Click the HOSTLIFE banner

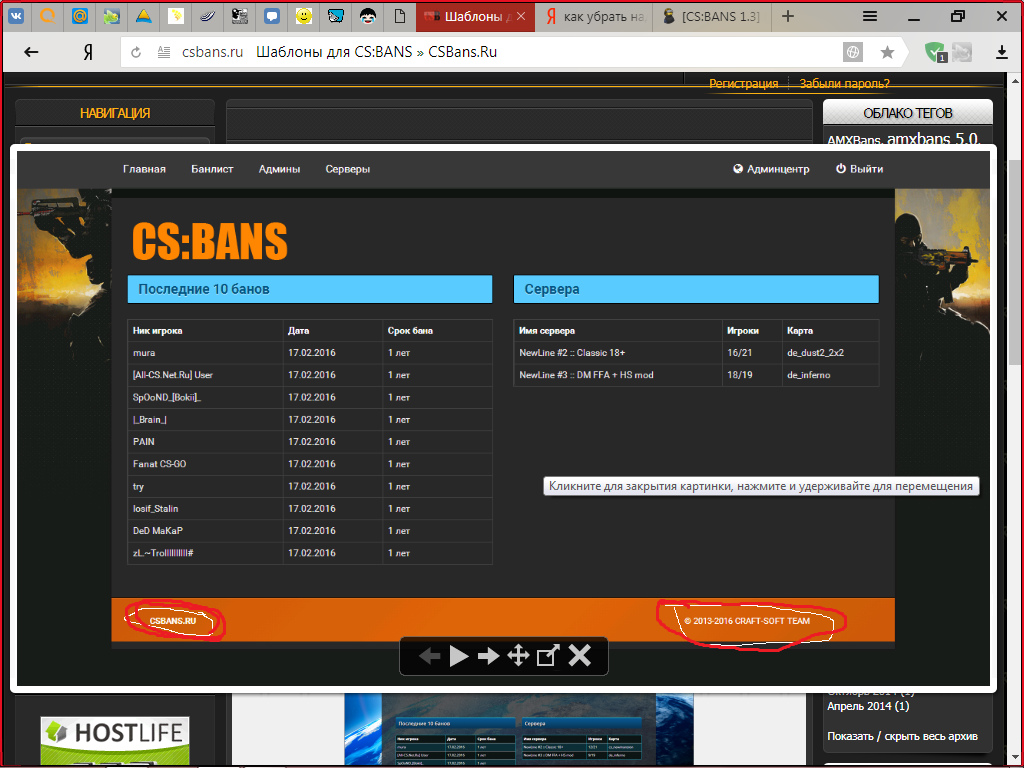tap(115, 741)
